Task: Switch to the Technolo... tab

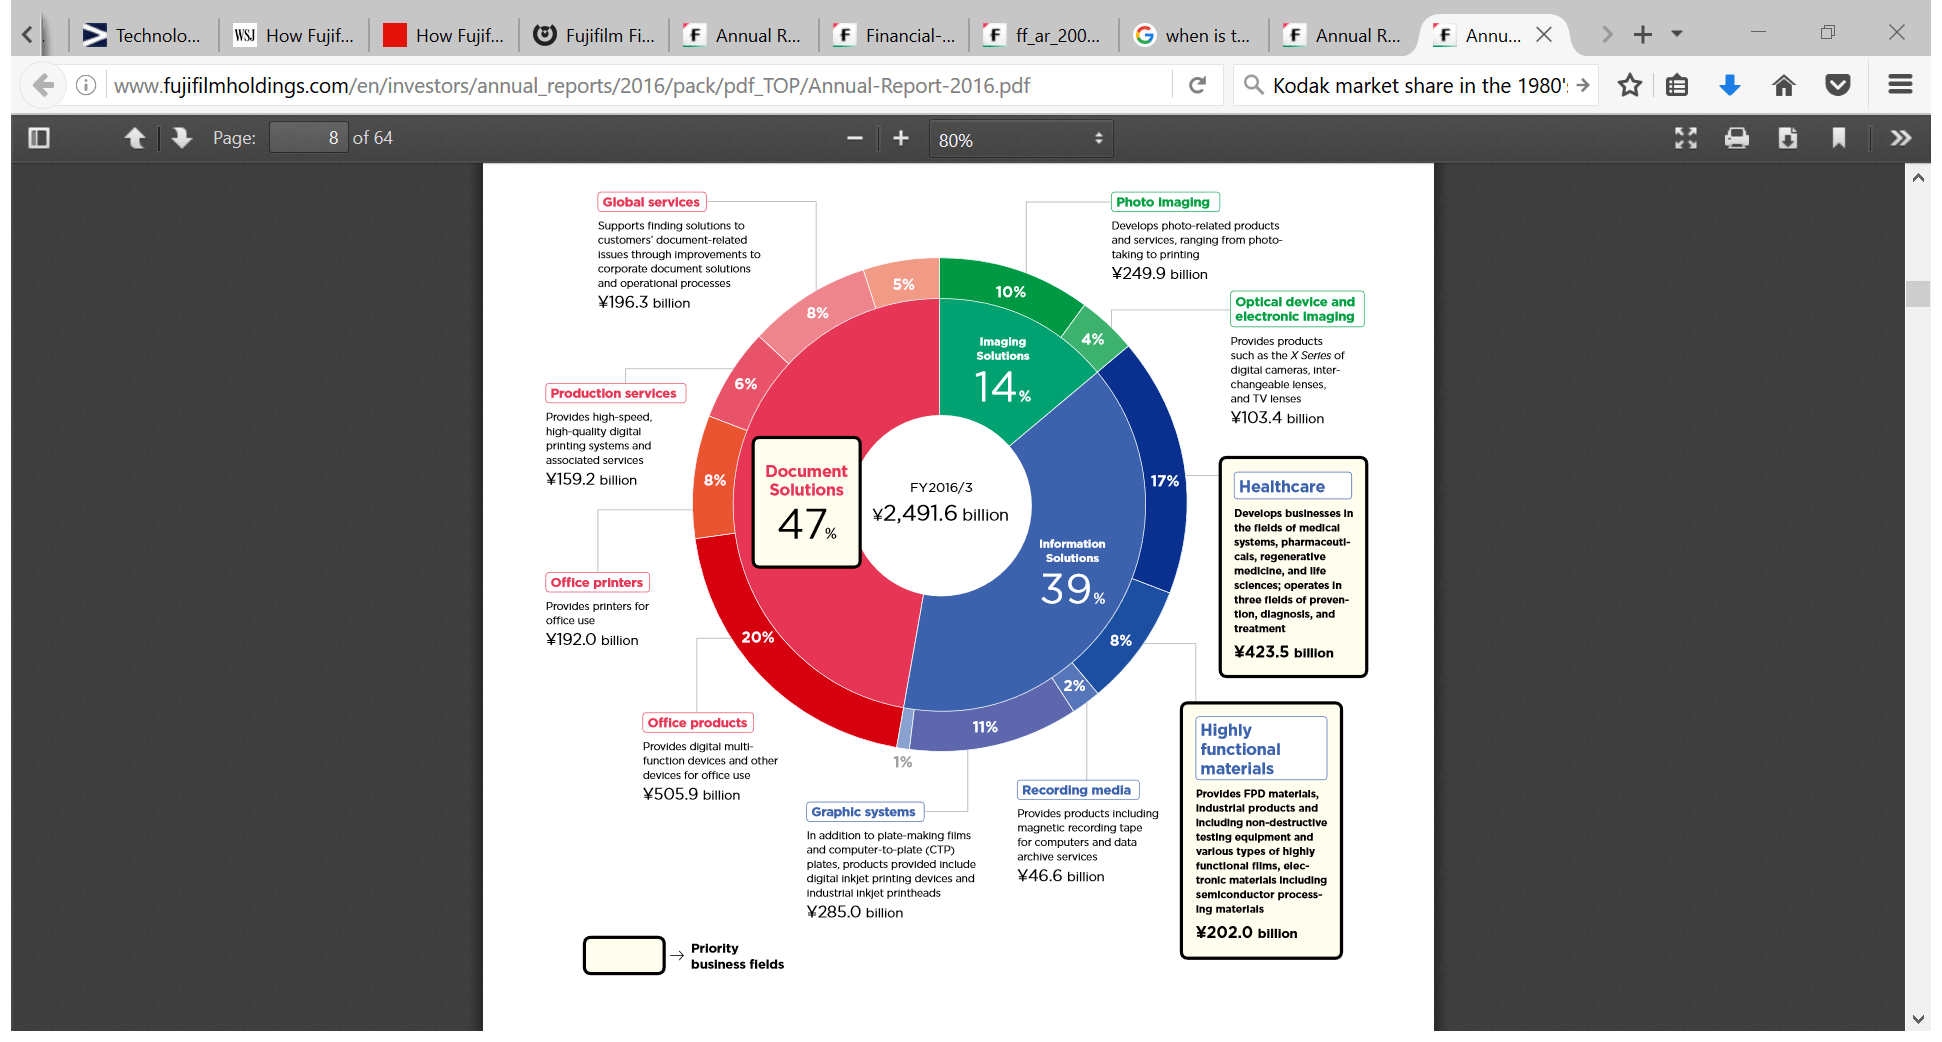Action: [143, 35]
